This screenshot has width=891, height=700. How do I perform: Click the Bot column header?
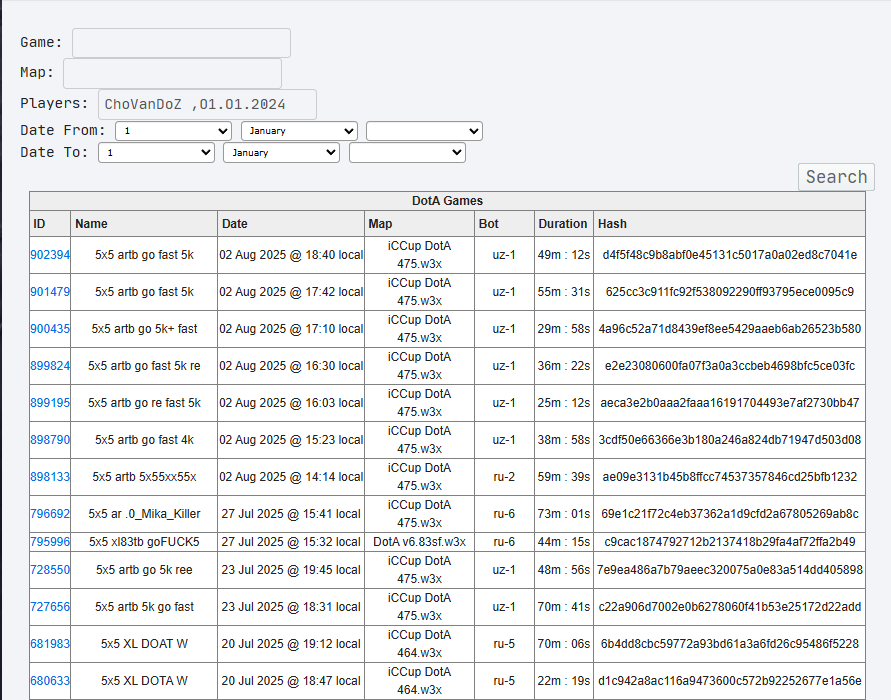[505, 224]
